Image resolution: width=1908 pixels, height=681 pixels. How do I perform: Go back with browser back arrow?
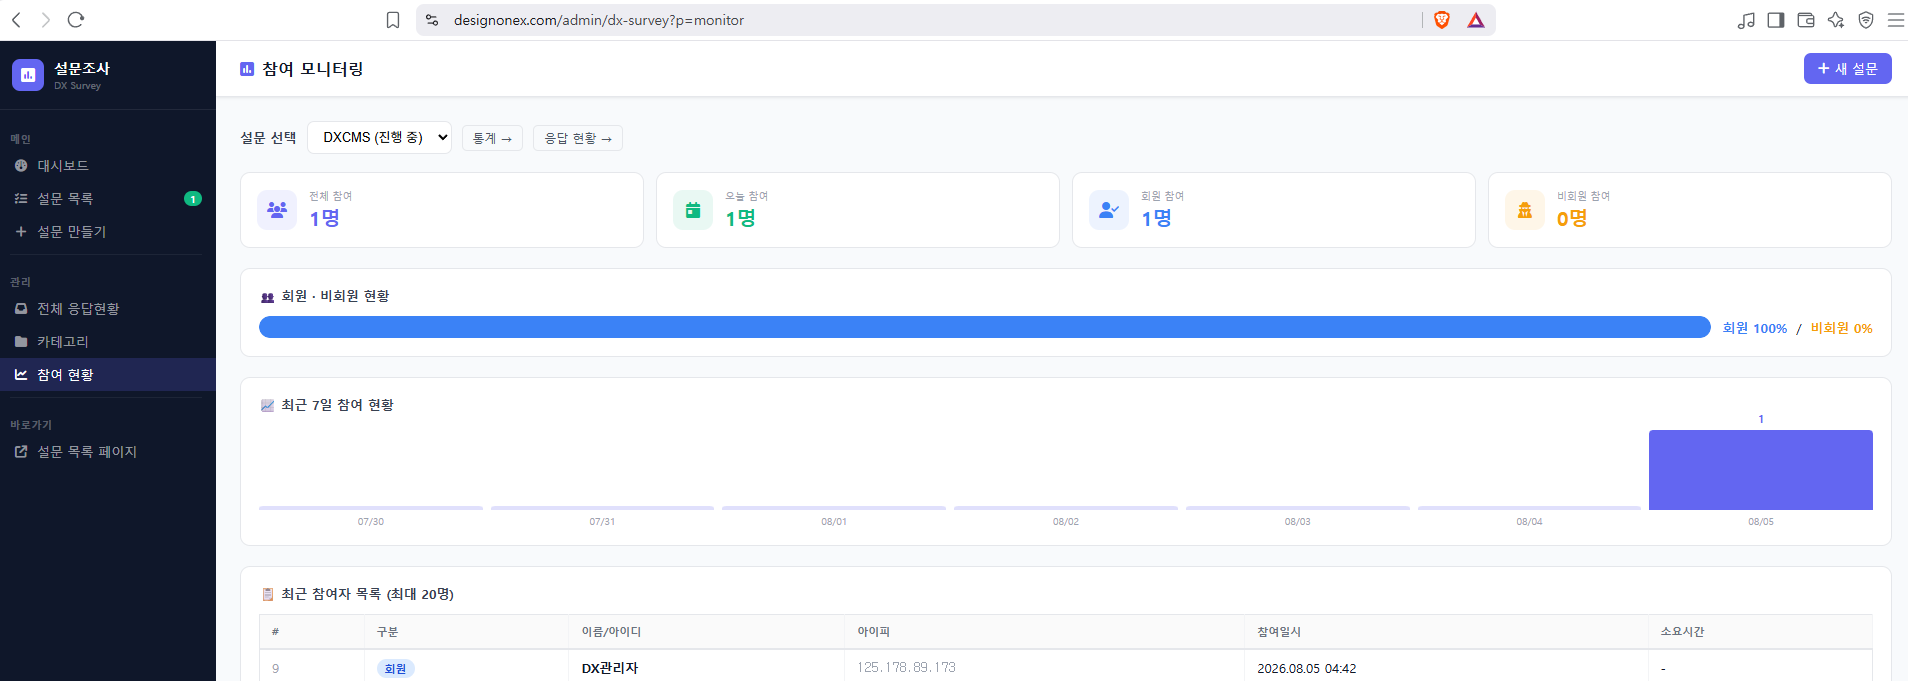[x=16, y=20]
